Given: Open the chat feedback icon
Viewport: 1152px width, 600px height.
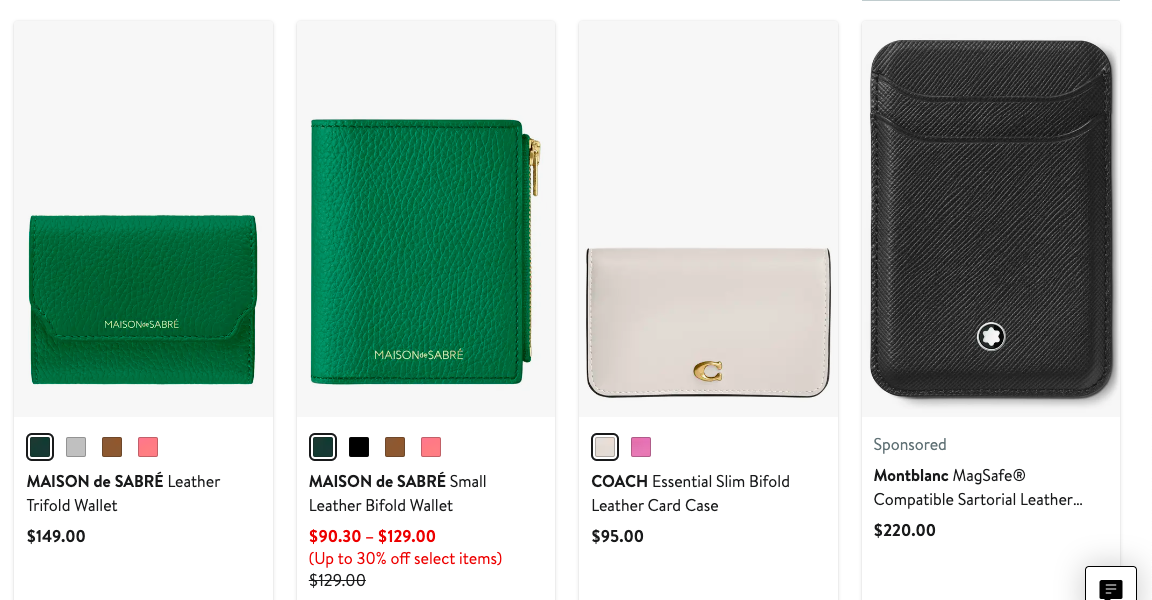Looking at the screenshot, I should click(x=1110, y=589).
